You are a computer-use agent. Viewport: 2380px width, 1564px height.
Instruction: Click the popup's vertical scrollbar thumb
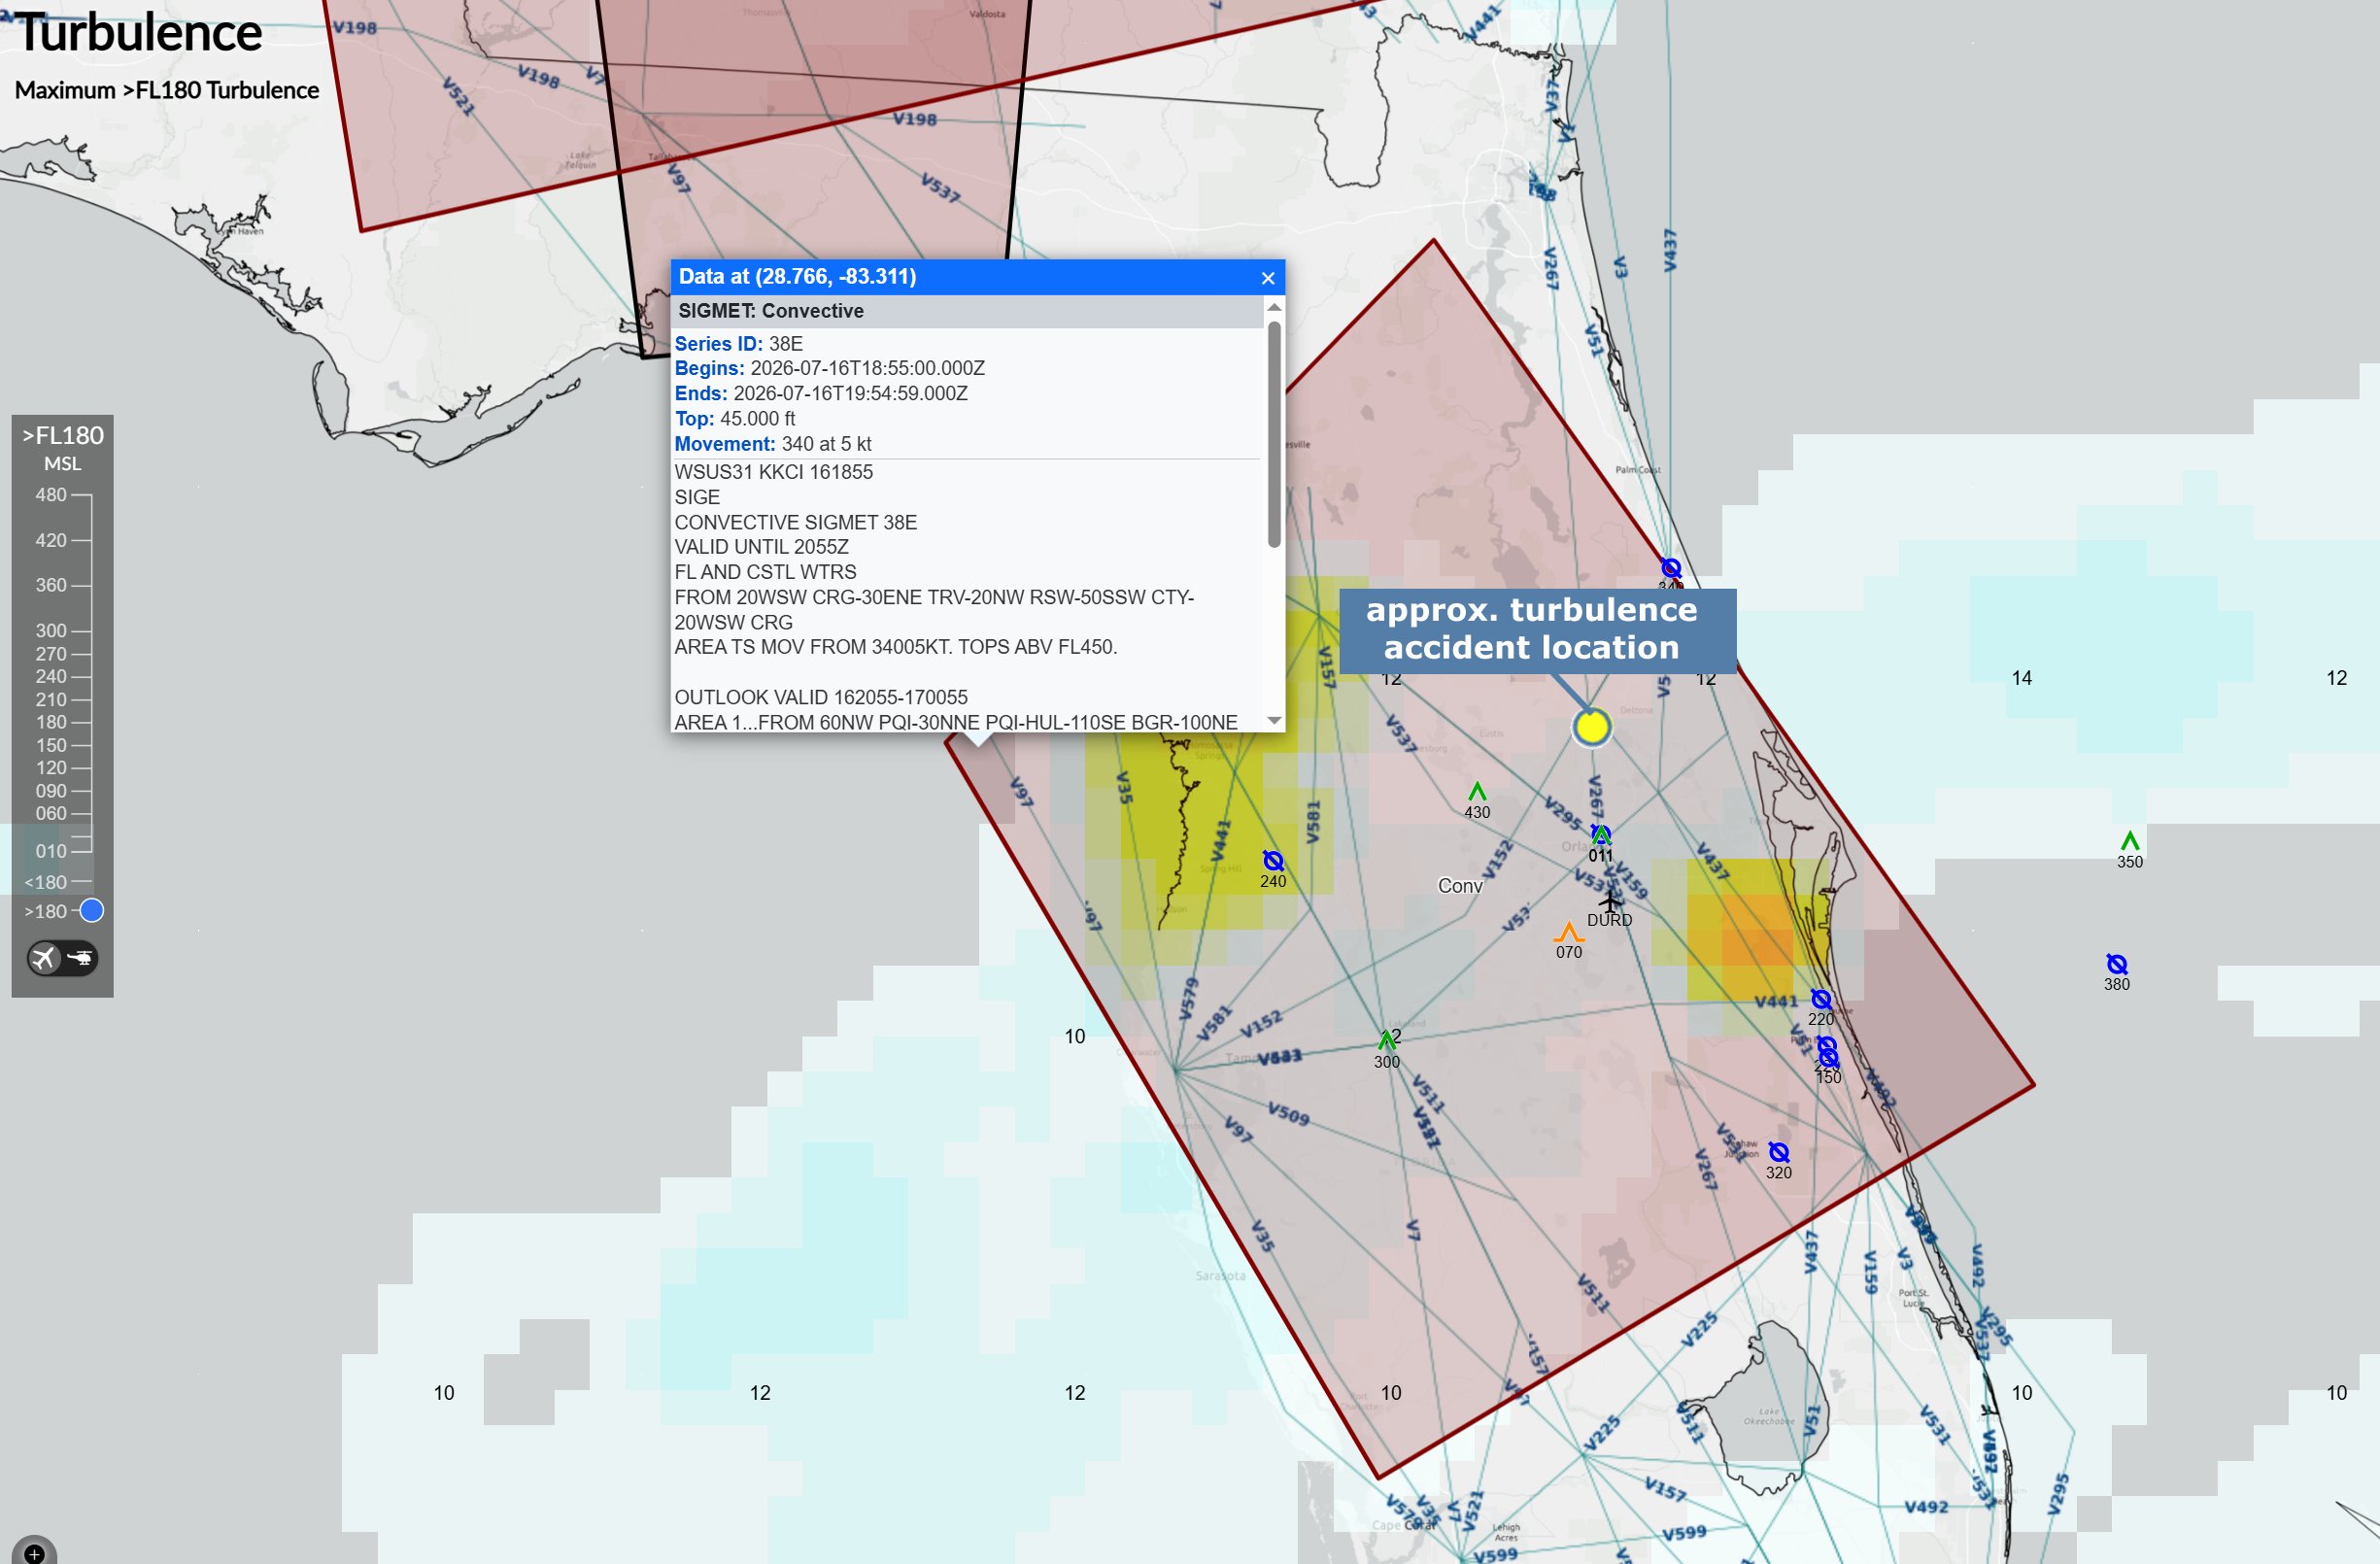tap(1274, 433)
